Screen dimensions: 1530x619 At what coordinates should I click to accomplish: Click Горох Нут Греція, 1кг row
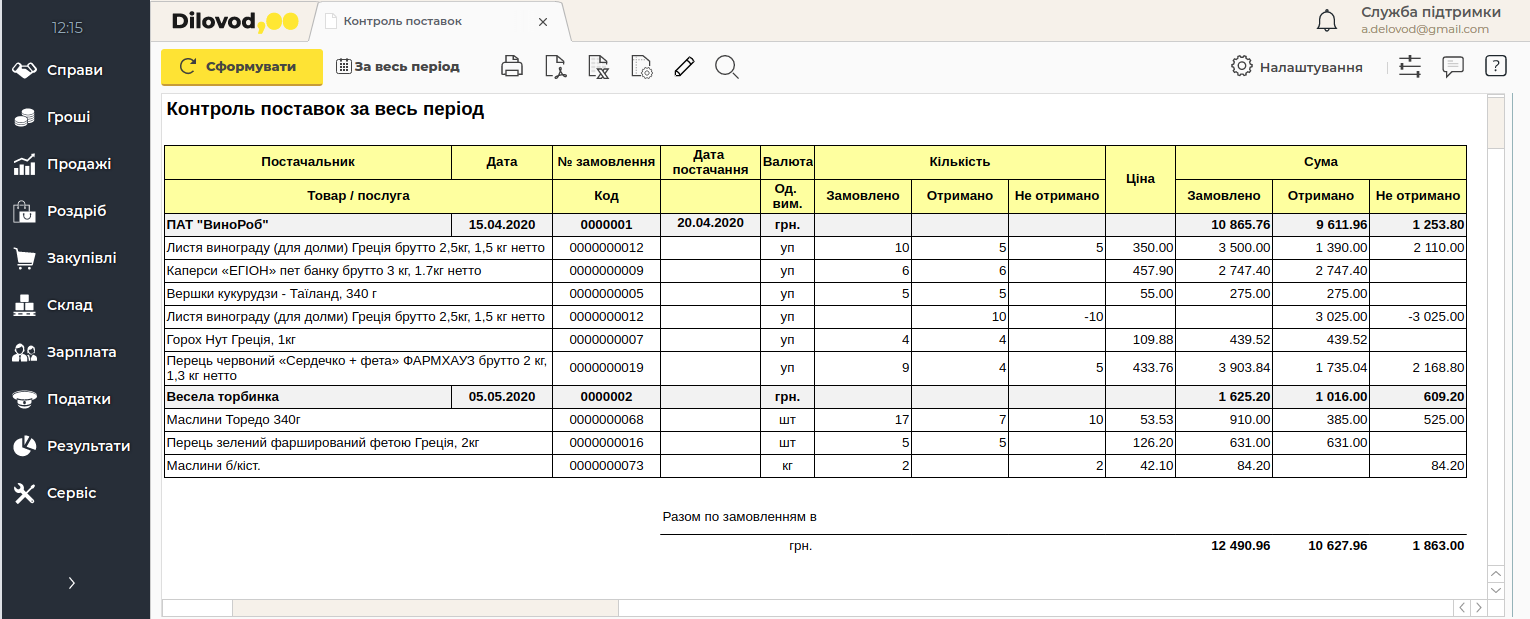(x=815, y=340)
